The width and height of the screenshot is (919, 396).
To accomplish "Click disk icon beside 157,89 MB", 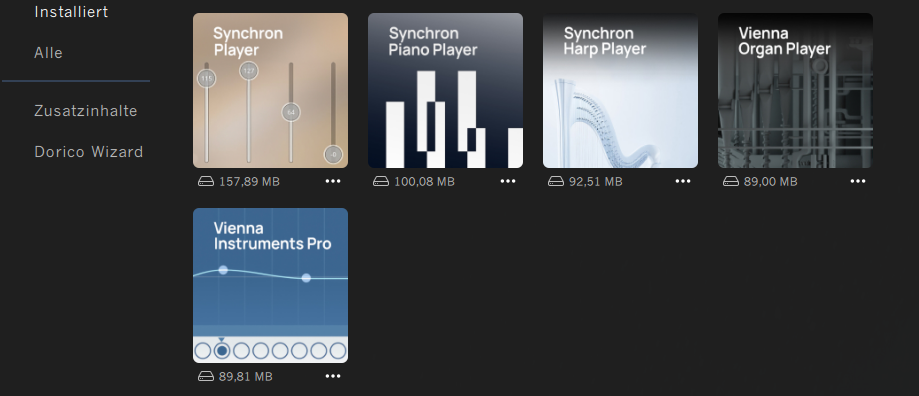I will point(206,182).
